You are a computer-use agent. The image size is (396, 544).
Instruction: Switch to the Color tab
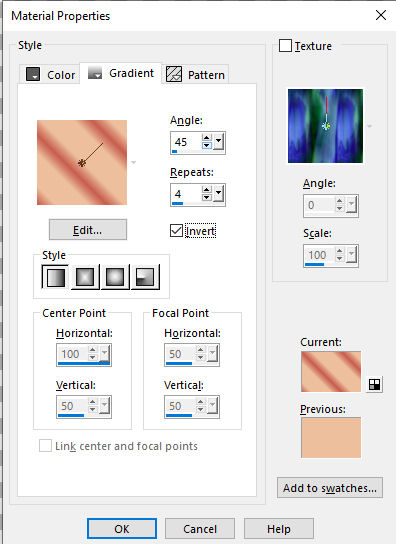pyautogui.click(x=50, y=74)
